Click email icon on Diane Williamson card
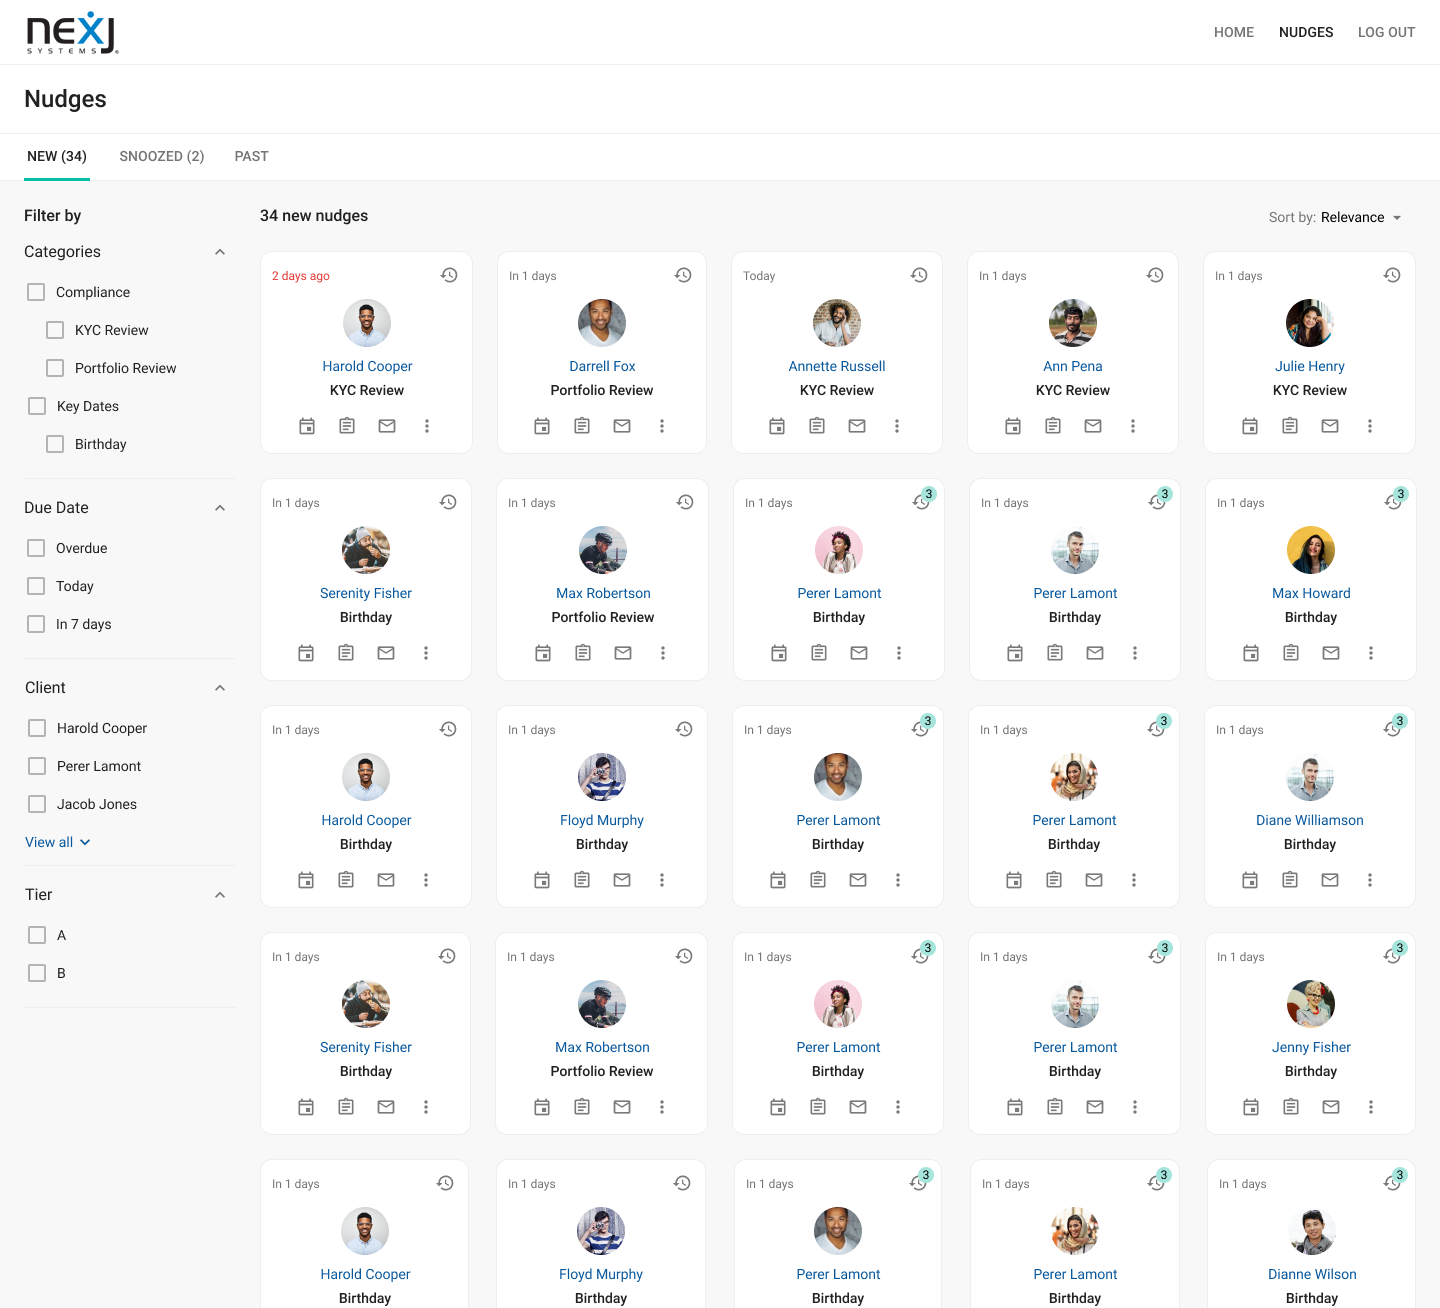 click(x=1330, y=880)
